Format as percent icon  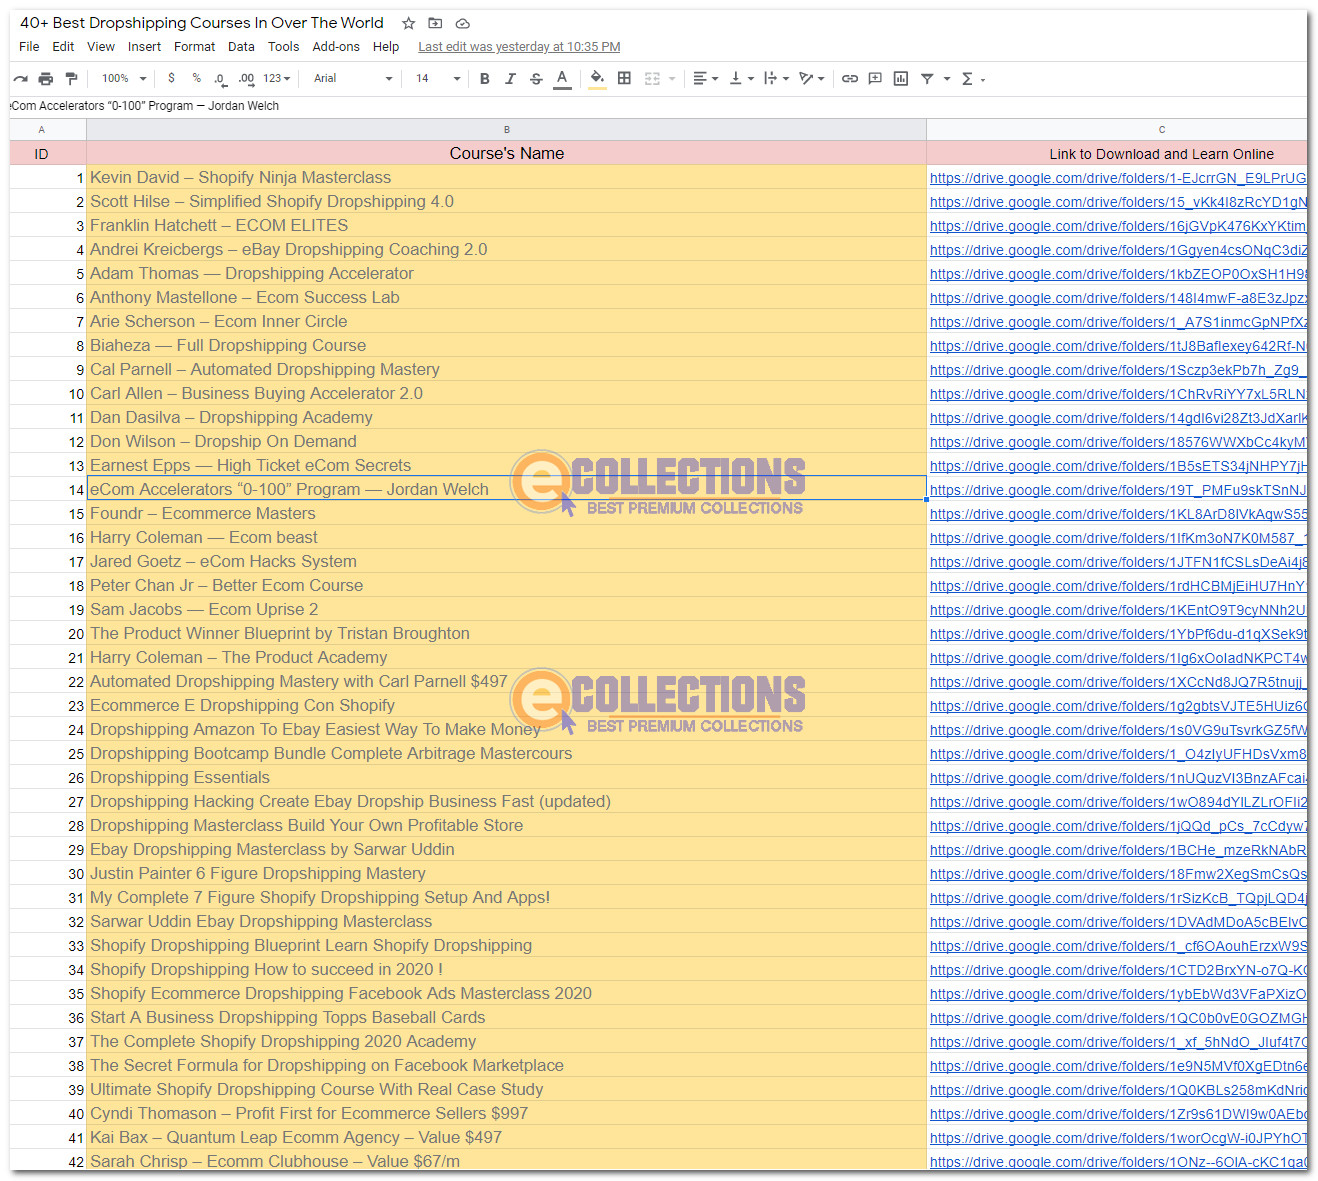[196, 78]
